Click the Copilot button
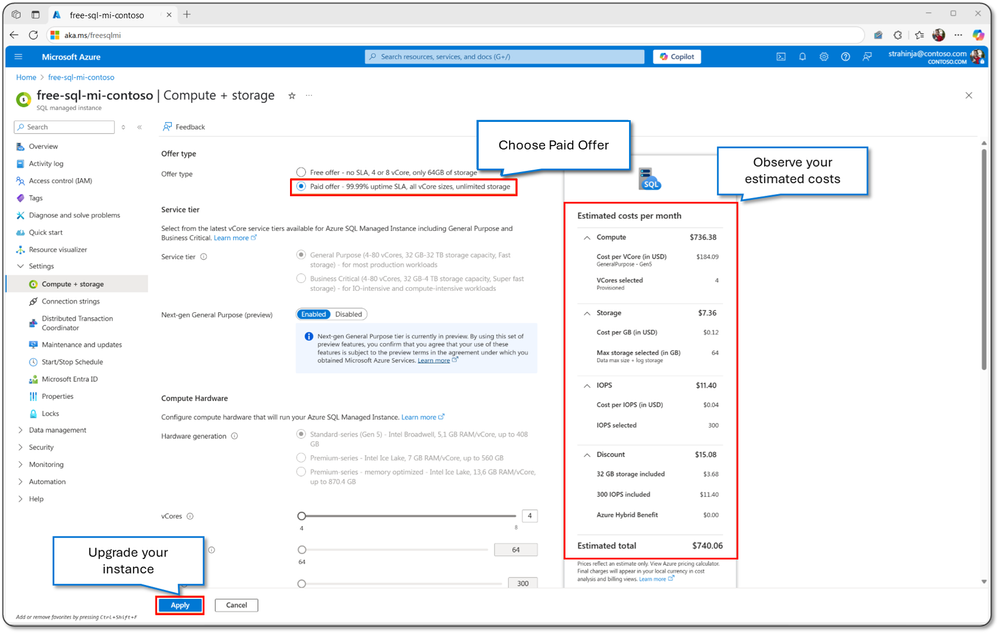 pyautogui.click(x=677, y=57)
